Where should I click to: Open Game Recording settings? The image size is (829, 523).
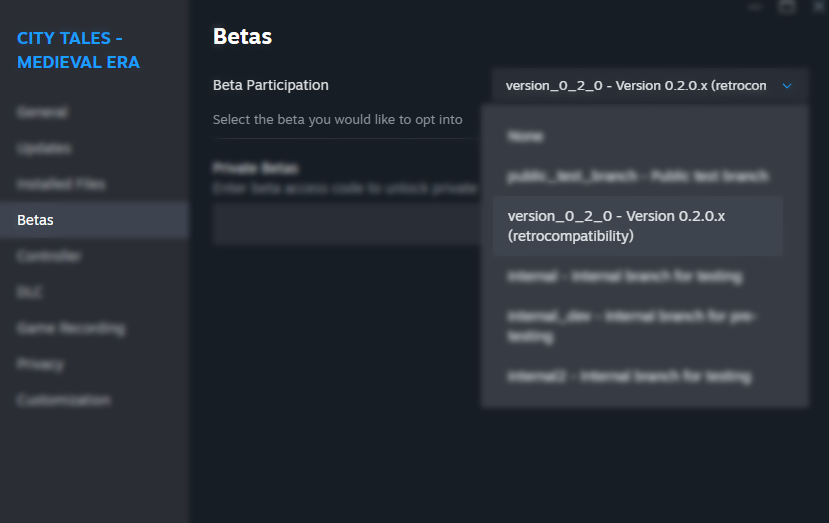click(71, 328)
